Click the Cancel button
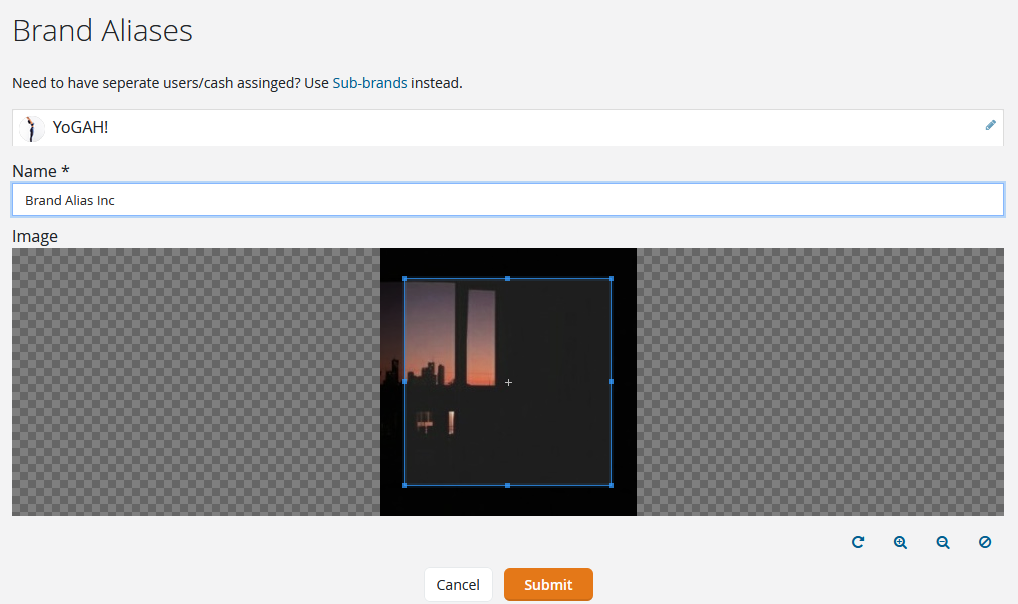The width and height of the screenshot is (1018, 604). (458, 585)
